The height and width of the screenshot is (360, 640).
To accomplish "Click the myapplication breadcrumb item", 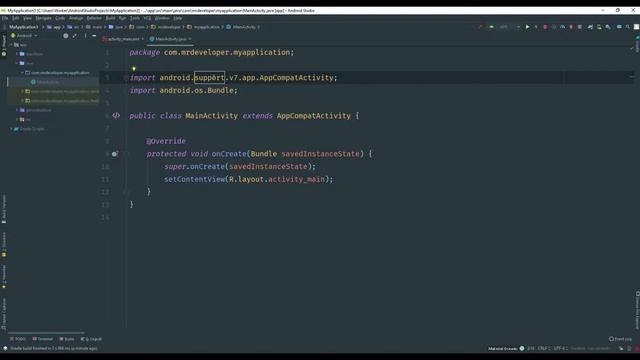I will tap(203, 27).
